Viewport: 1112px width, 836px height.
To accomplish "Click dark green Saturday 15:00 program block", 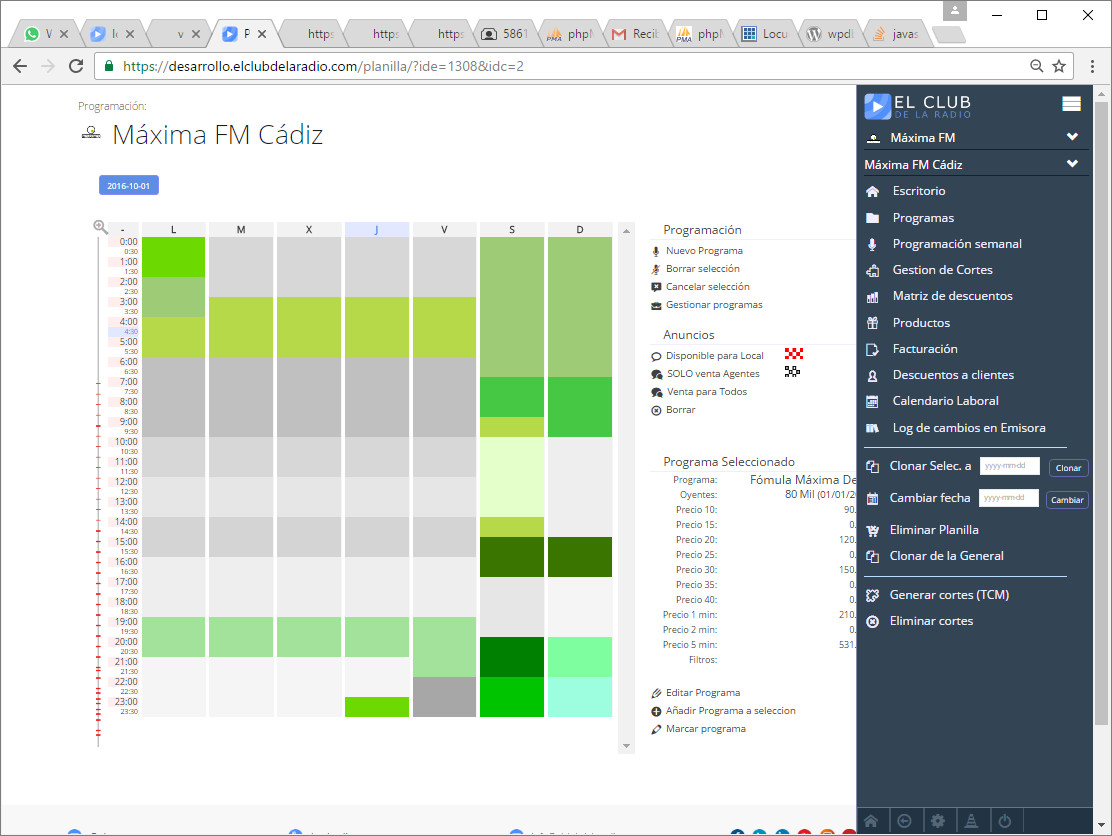I will coord(512,557).
